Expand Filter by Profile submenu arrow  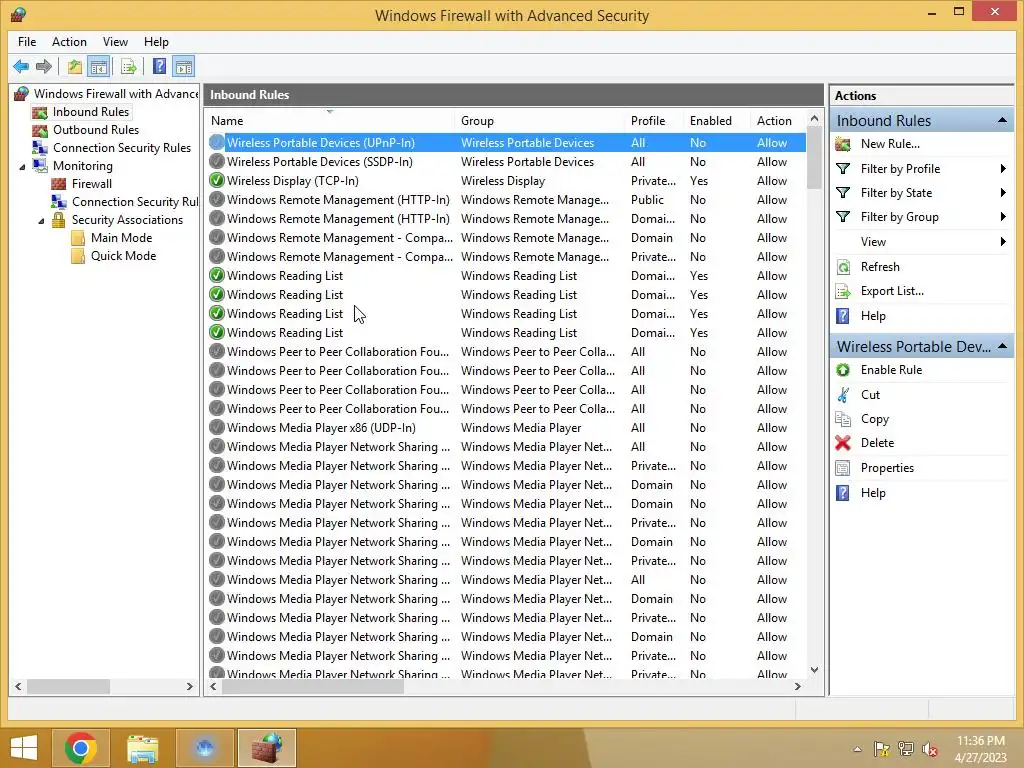click(1003, 168)
